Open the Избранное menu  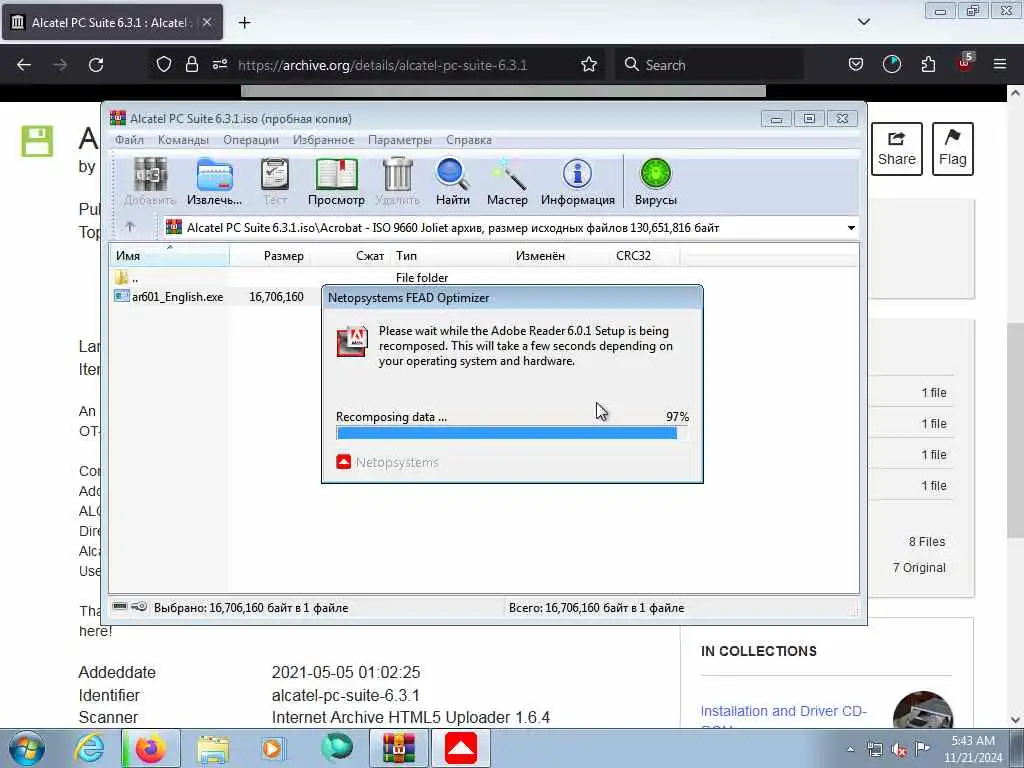[x=323, y=140]
